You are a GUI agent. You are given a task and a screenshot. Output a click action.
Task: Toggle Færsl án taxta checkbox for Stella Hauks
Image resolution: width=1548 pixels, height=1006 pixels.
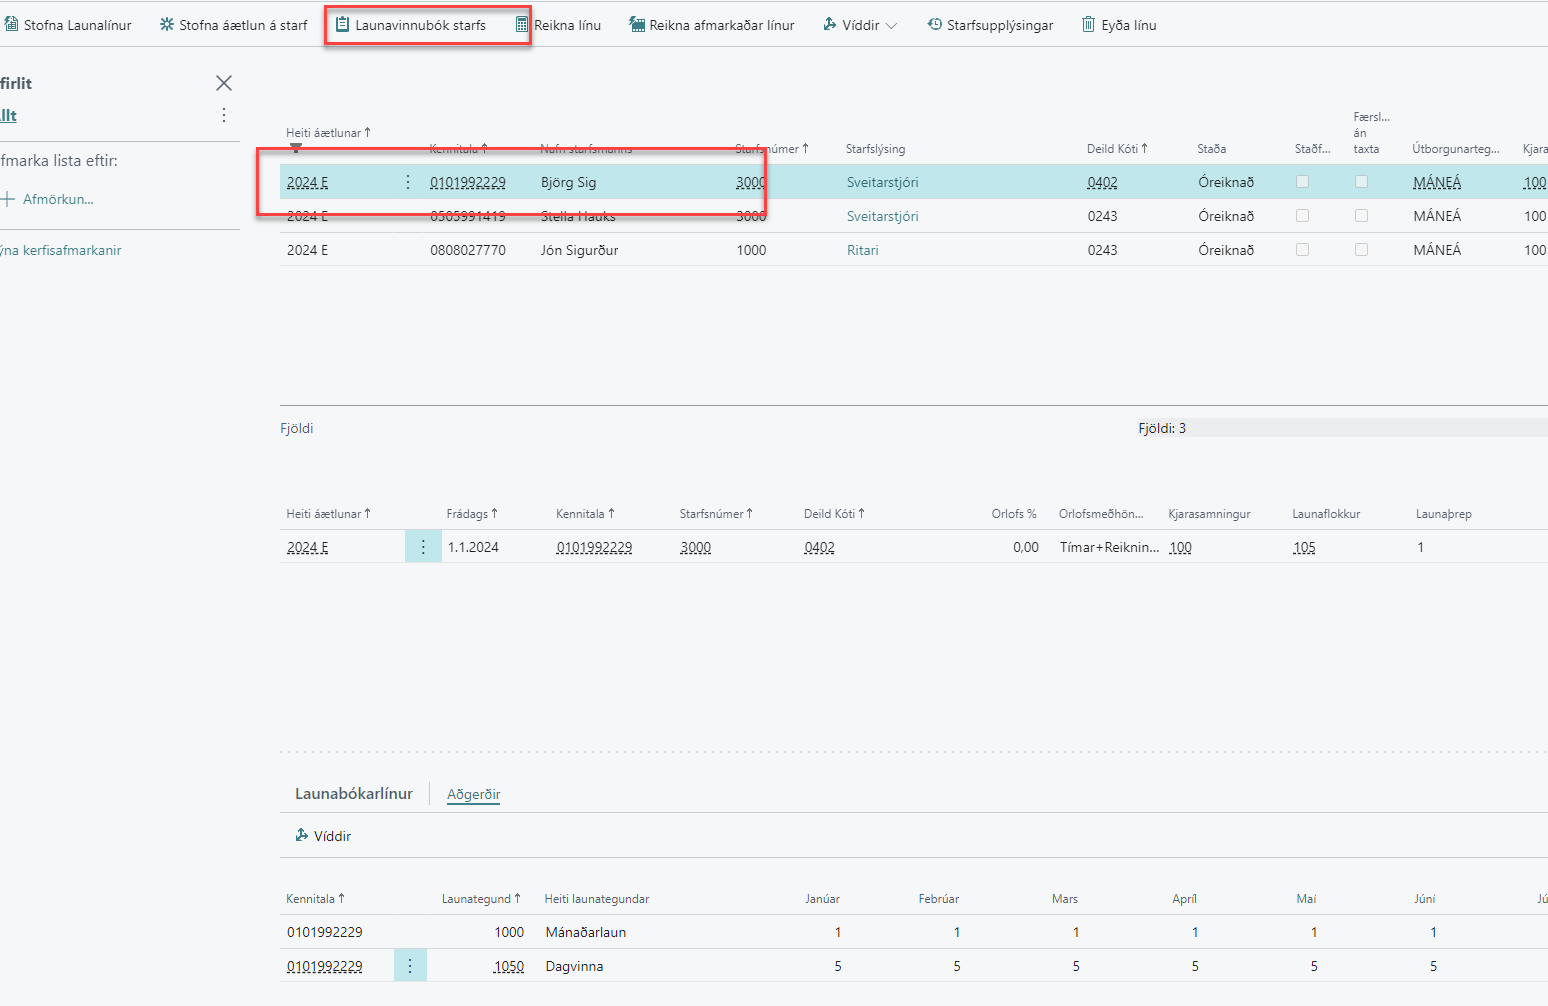point(1361,216)
